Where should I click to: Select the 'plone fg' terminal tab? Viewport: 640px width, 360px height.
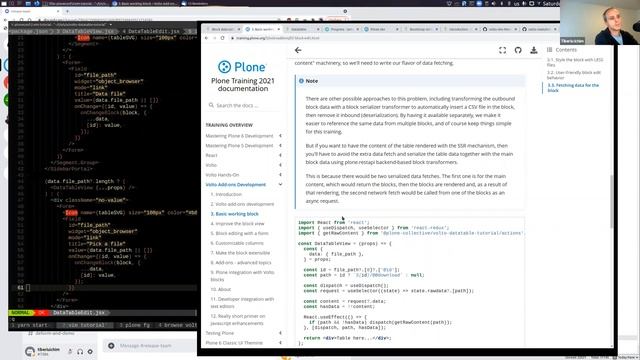click(135, 325)
